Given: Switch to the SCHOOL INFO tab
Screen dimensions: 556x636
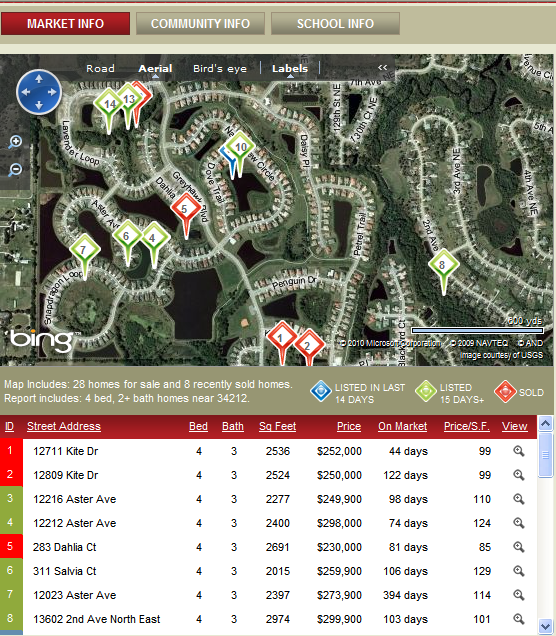Looking at the screenshot, I should tap(335, 24).
